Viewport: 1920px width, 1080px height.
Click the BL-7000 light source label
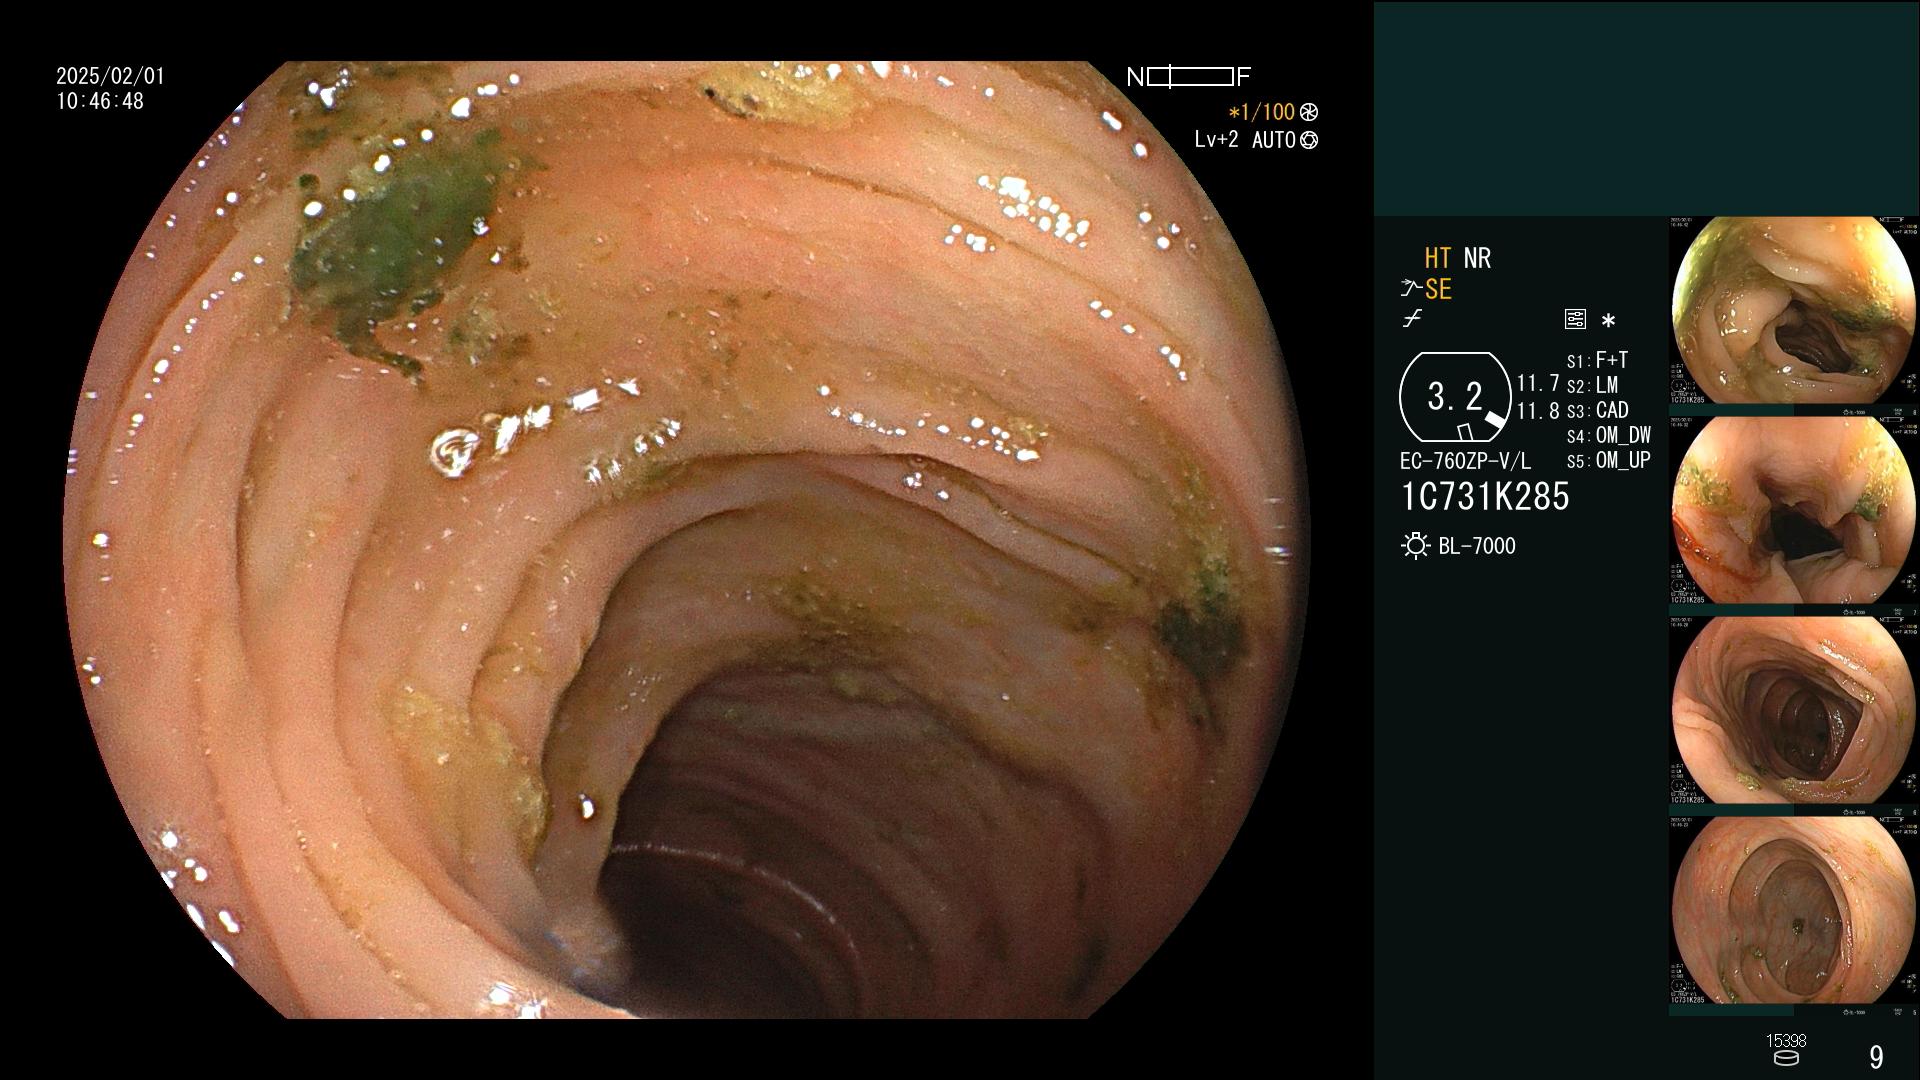[x=1477, y=546]
